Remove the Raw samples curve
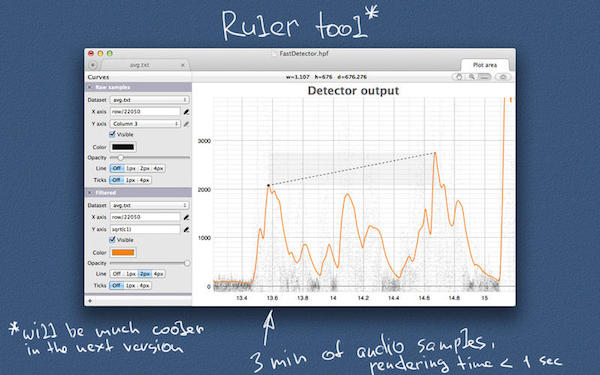 tap(90, 87)
